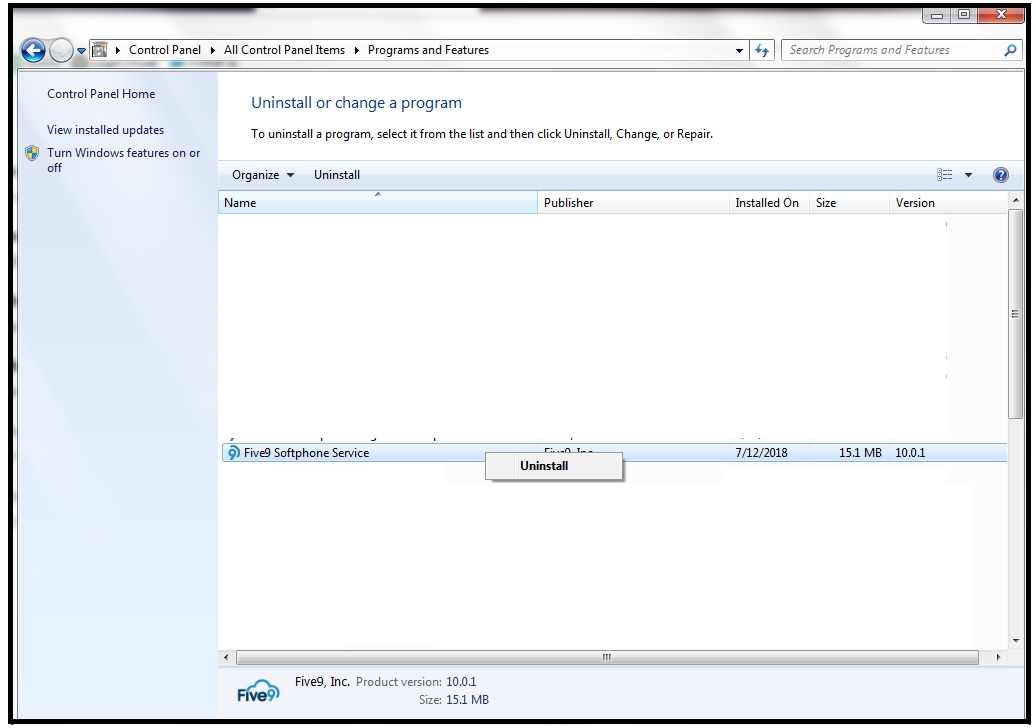Open the recent pages dropdown arrow
Screen dimensions: 1036x728
pos(81,51)
